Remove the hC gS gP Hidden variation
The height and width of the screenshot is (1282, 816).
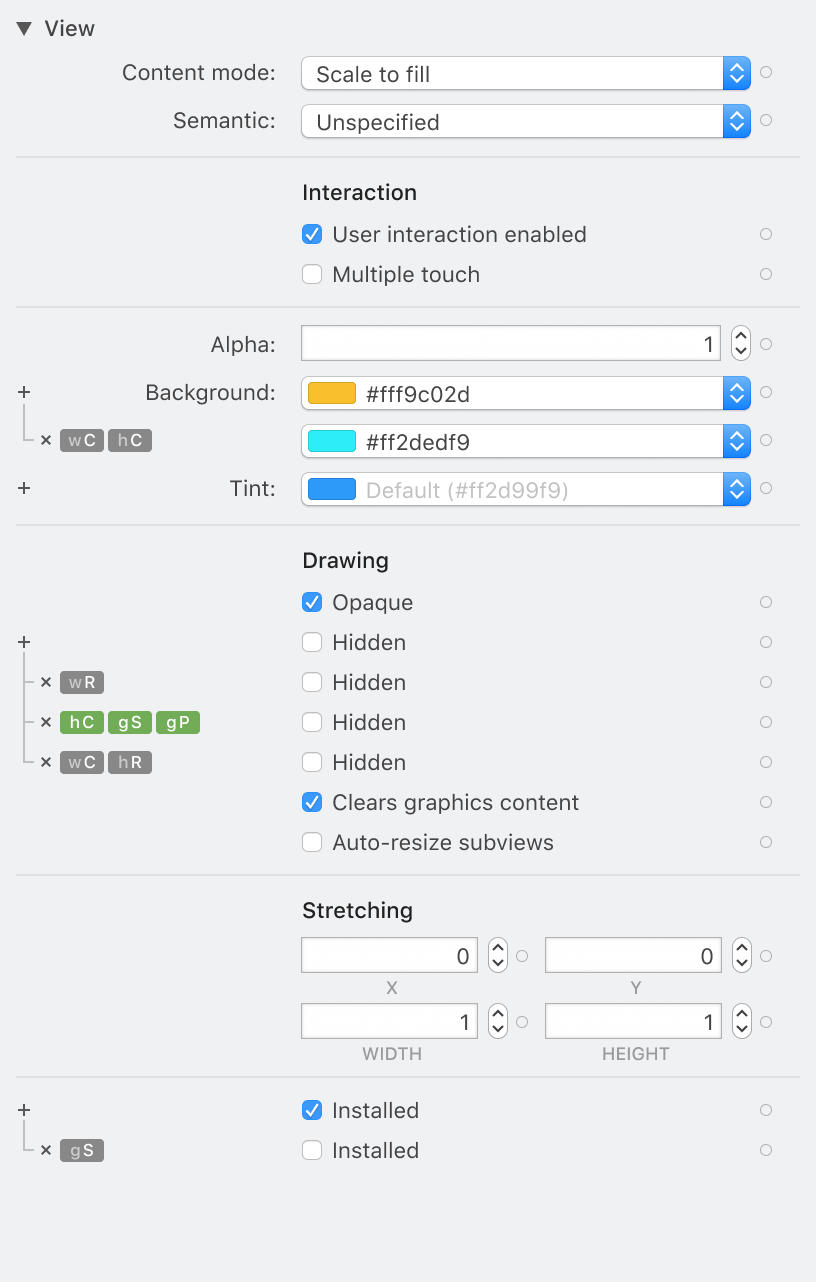45,722
